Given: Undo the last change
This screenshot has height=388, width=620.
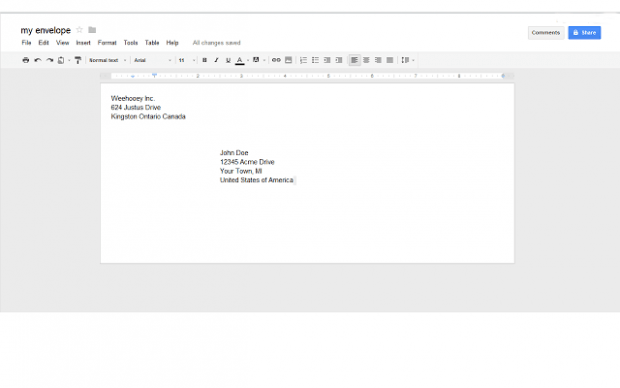Looking at the screenshot, I should [x=38, y=60].
